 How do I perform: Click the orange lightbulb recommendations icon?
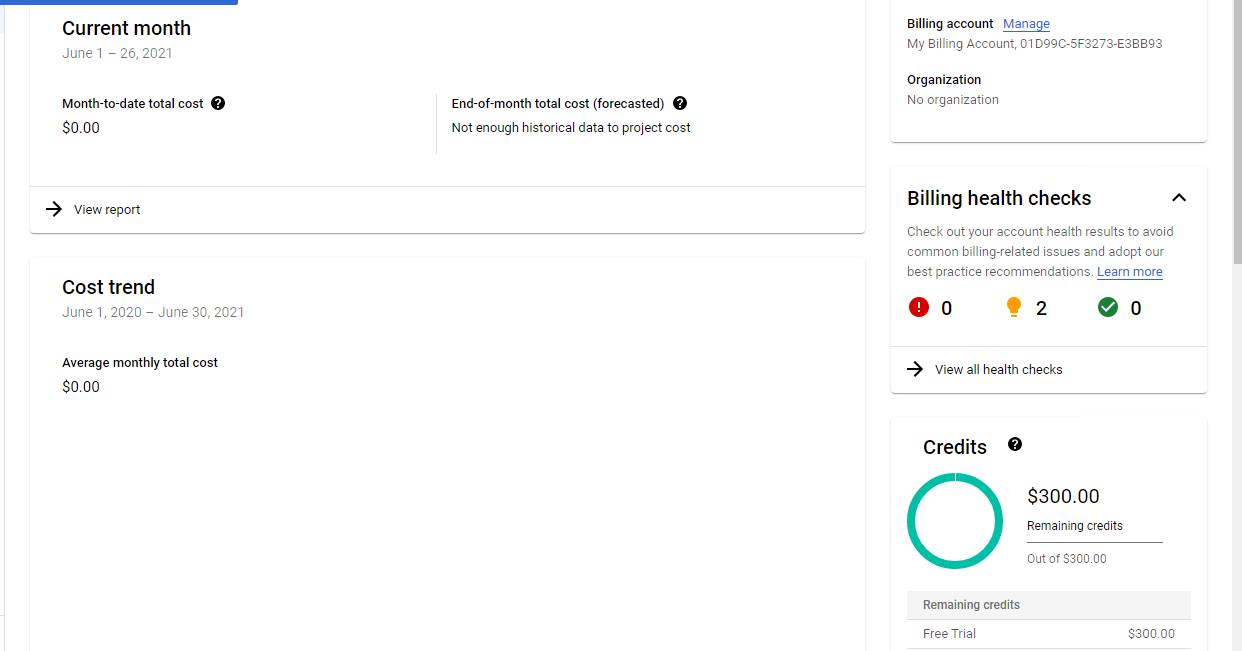pos(1013,307)
